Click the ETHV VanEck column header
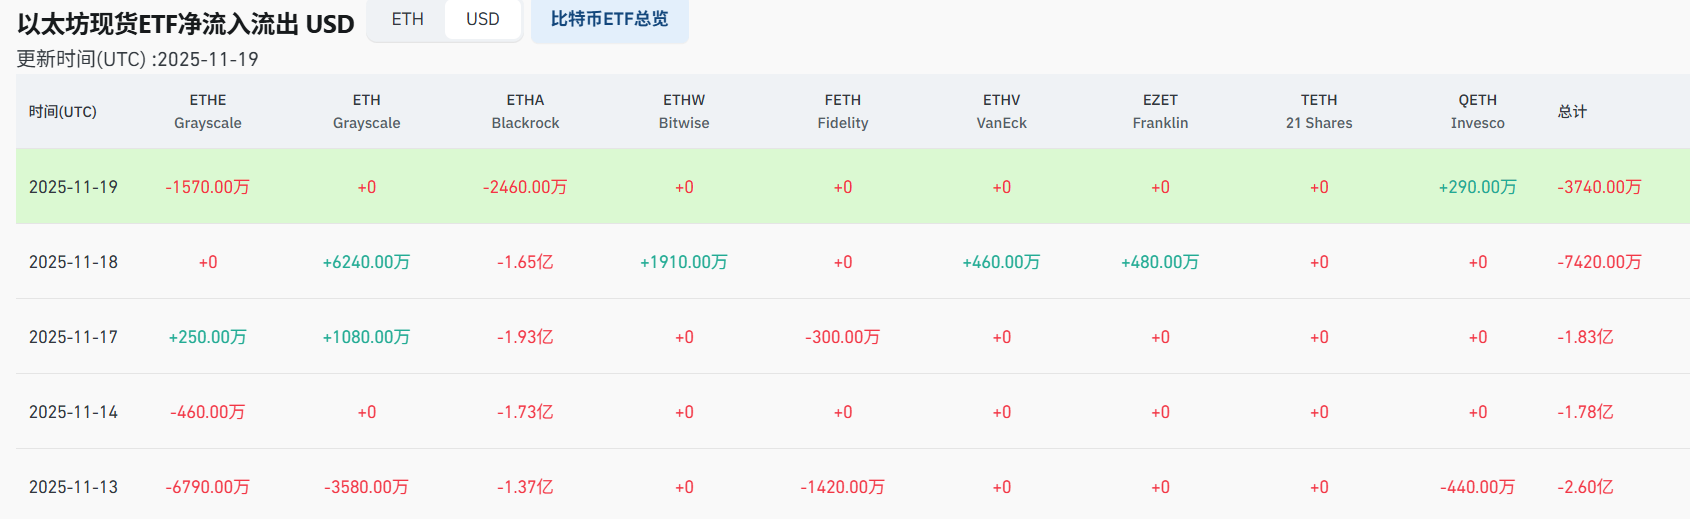1690x519 pixels. (x=1001, y=111)
